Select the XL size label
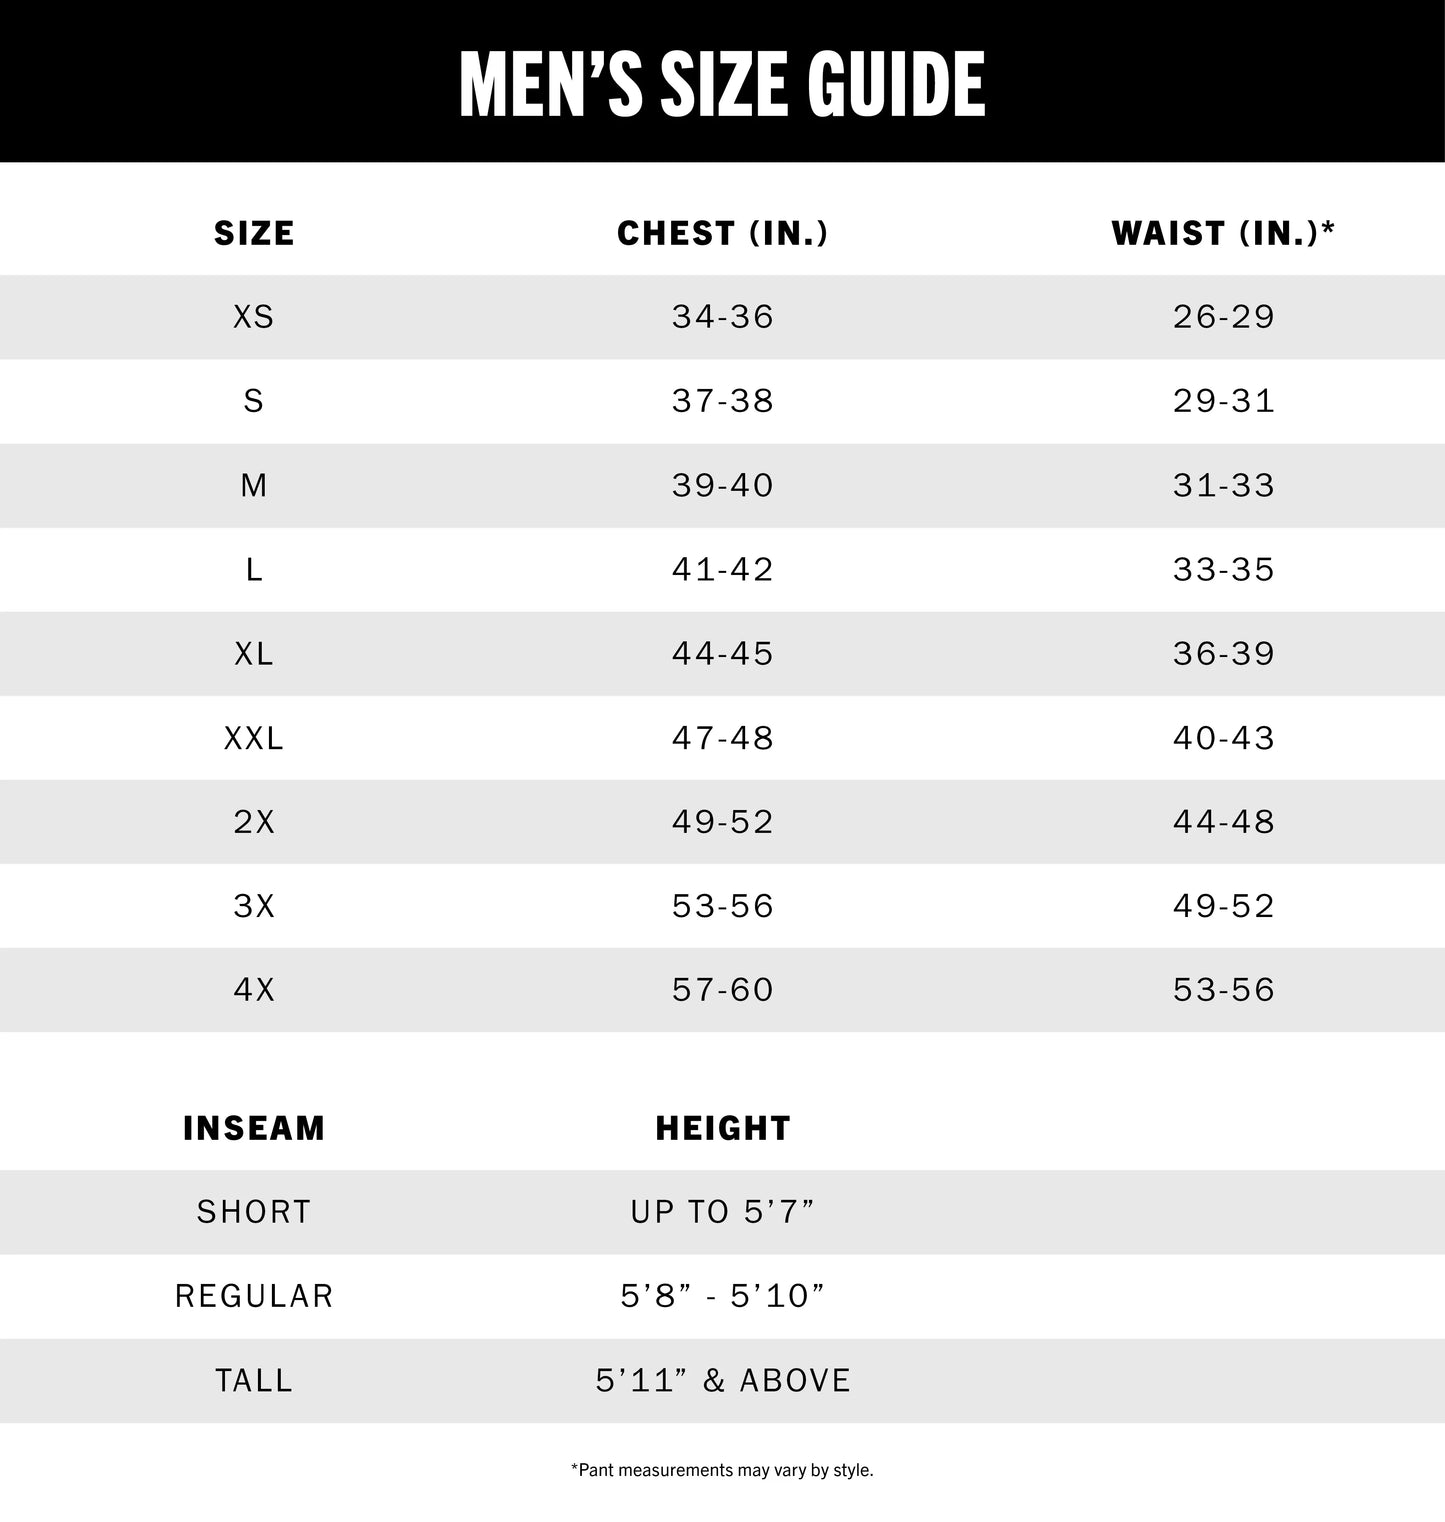The image size is (1445, 1522). (254, 654)
